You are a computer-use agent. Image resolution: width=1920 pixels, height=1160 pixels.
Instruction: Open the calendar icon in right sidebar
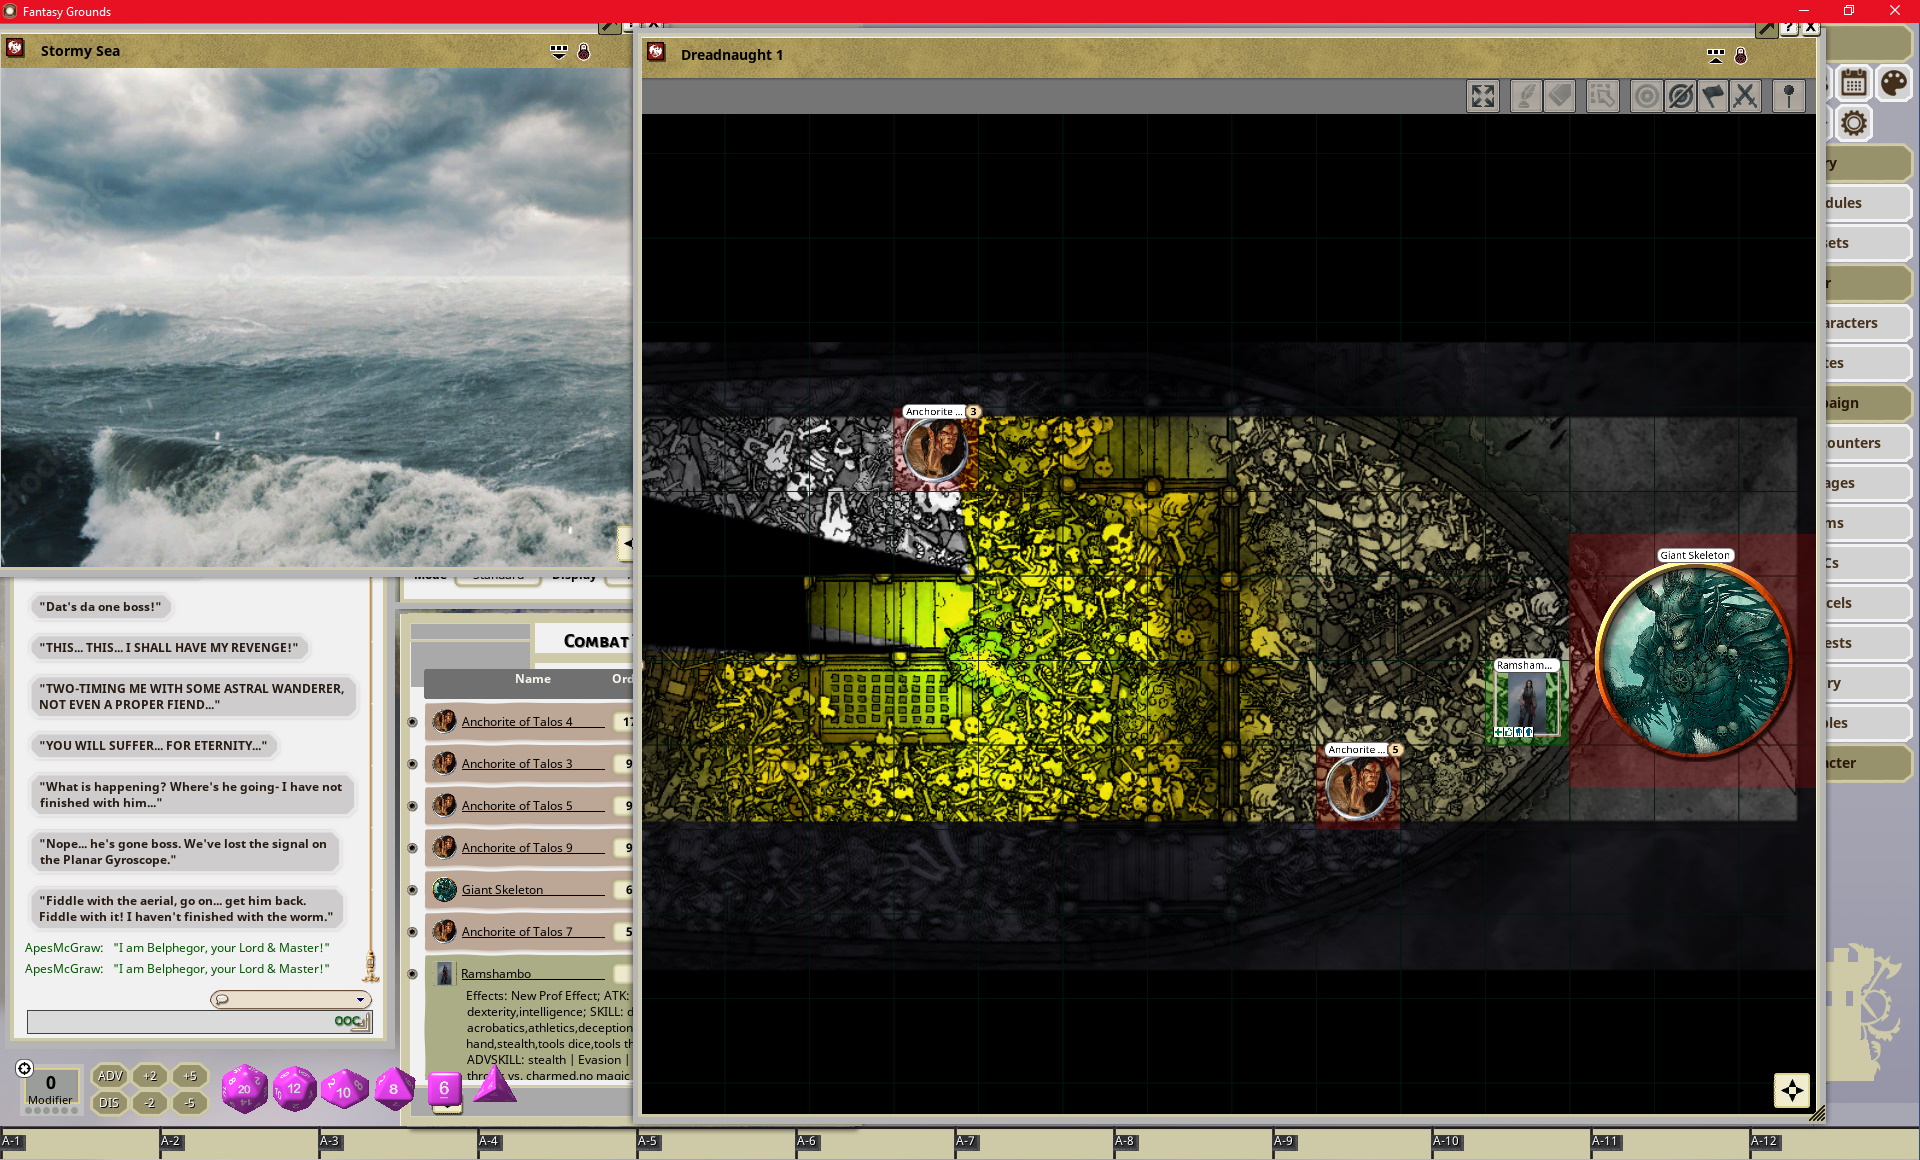[1853, 83]
